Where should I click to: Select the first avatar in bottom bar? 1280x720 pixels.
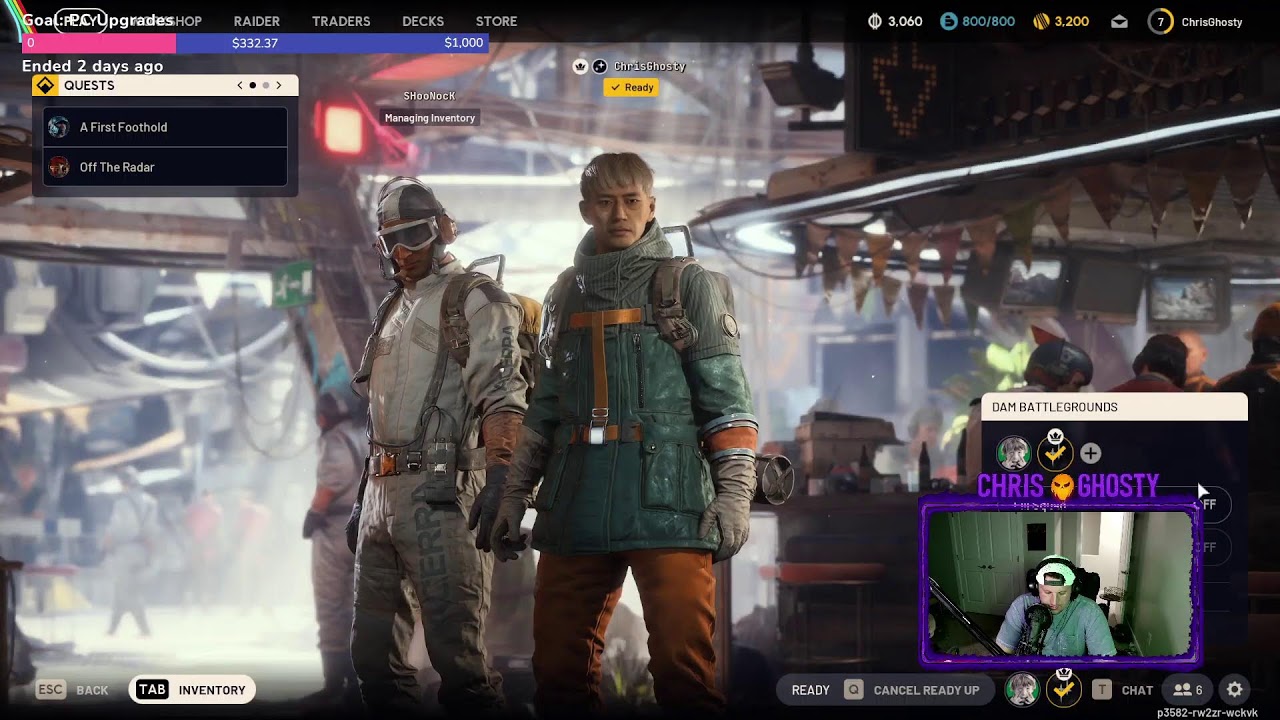click(1022, 690)
